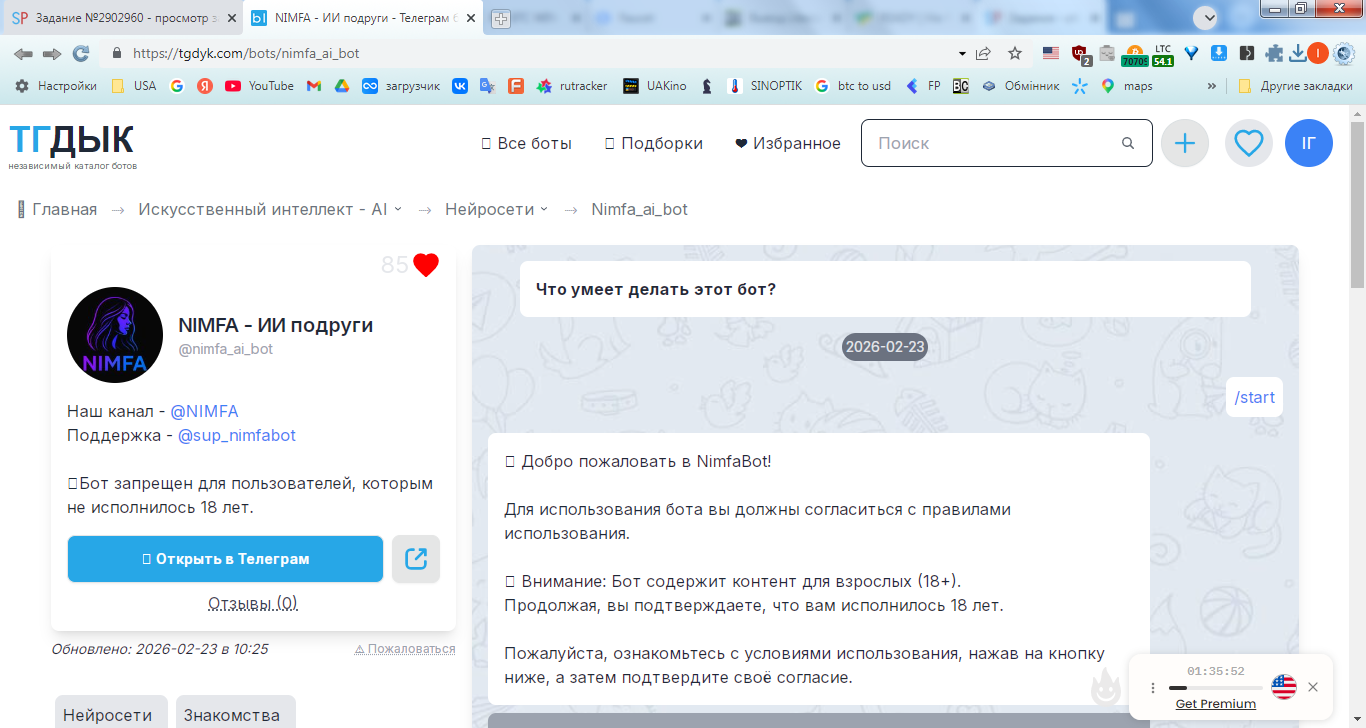1366x728 pixels.
Task: Open the orange F bookmark icon
Action: [x=516, y=86]
